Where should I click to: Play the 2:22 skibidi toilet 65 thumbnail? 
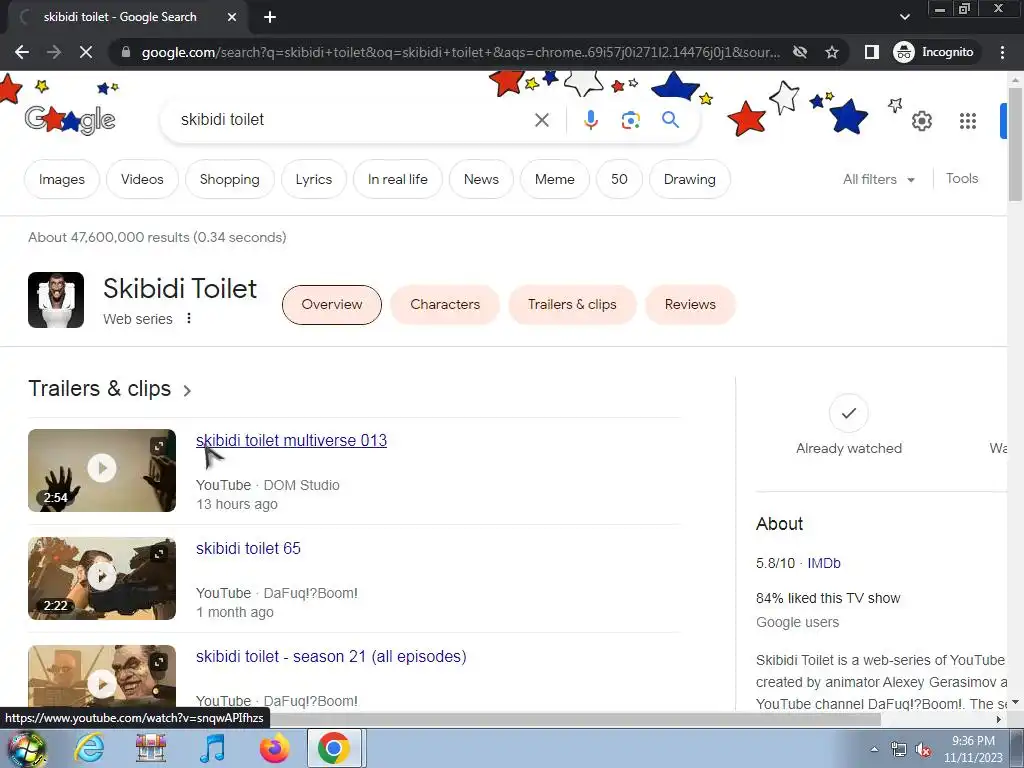[102, 578]
